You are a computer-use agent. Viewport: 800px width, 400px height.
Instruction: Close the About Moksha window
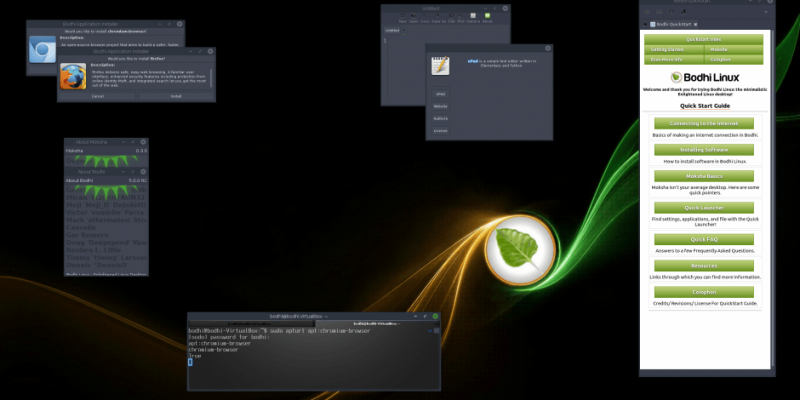coord(143,142)
